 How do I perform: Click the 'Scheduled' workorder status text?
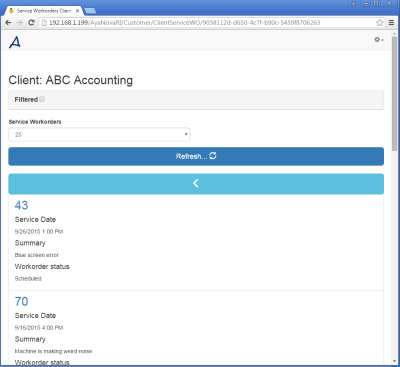pos(28,279)
